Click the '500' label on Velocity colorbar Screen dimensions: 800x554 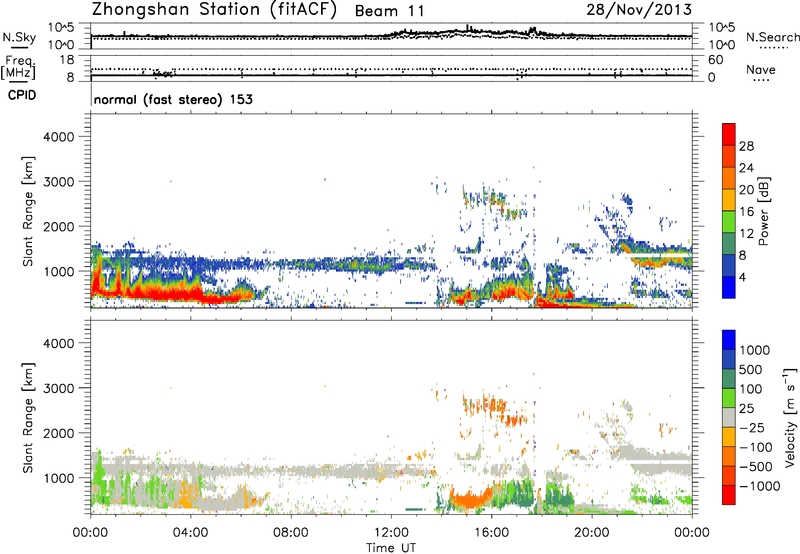click(753, 369)
